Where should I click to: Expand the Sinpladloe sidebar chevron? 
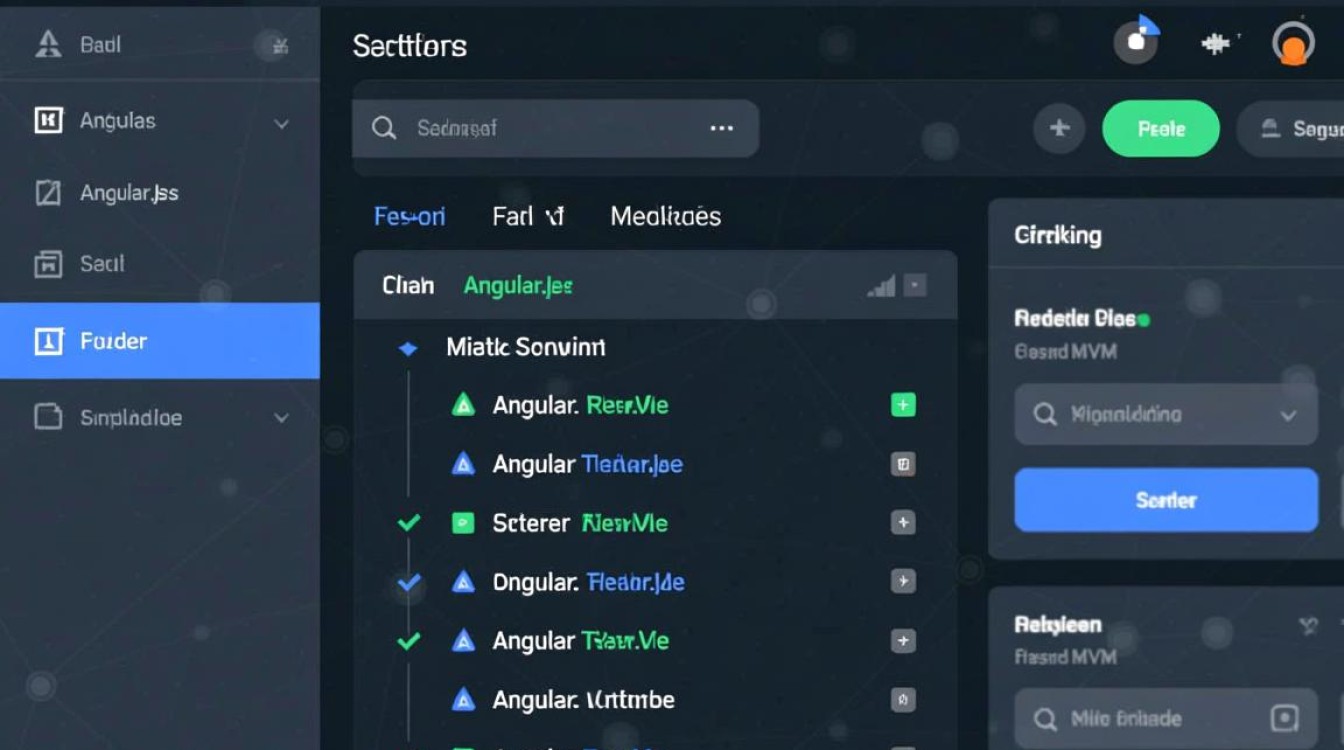tap(281, 419)
